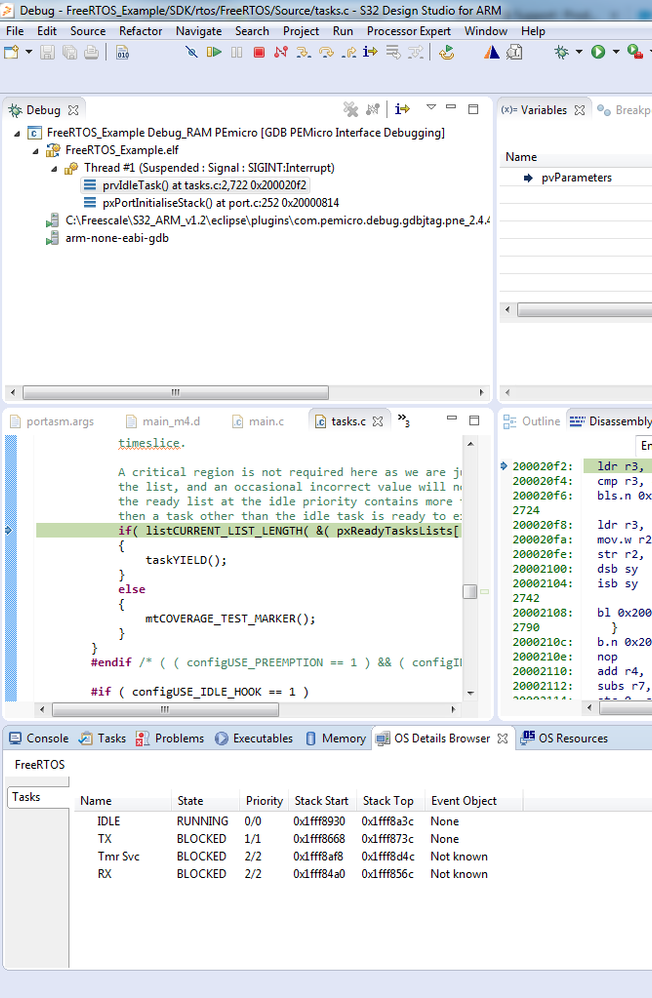Open the OS Resources tab
652x998 pixels.
tap(564, 738)
